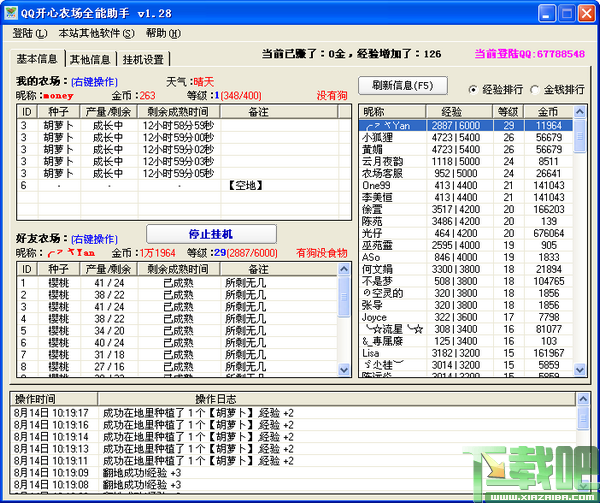Select Joyce in ranking list
The width and height of the screenshot is (600, 503).
tap(466, 317)
